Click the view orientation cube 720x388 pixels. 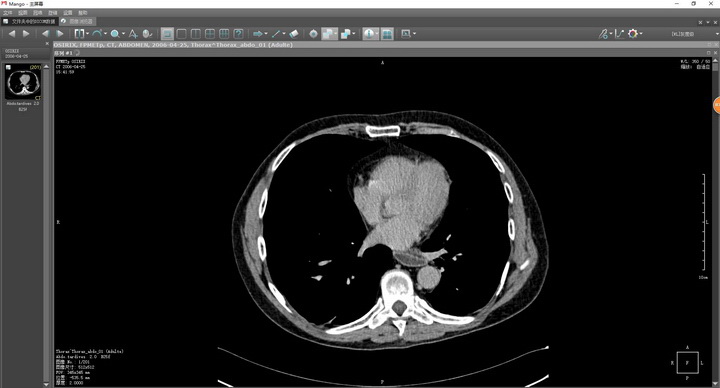(x=687, y=362)
